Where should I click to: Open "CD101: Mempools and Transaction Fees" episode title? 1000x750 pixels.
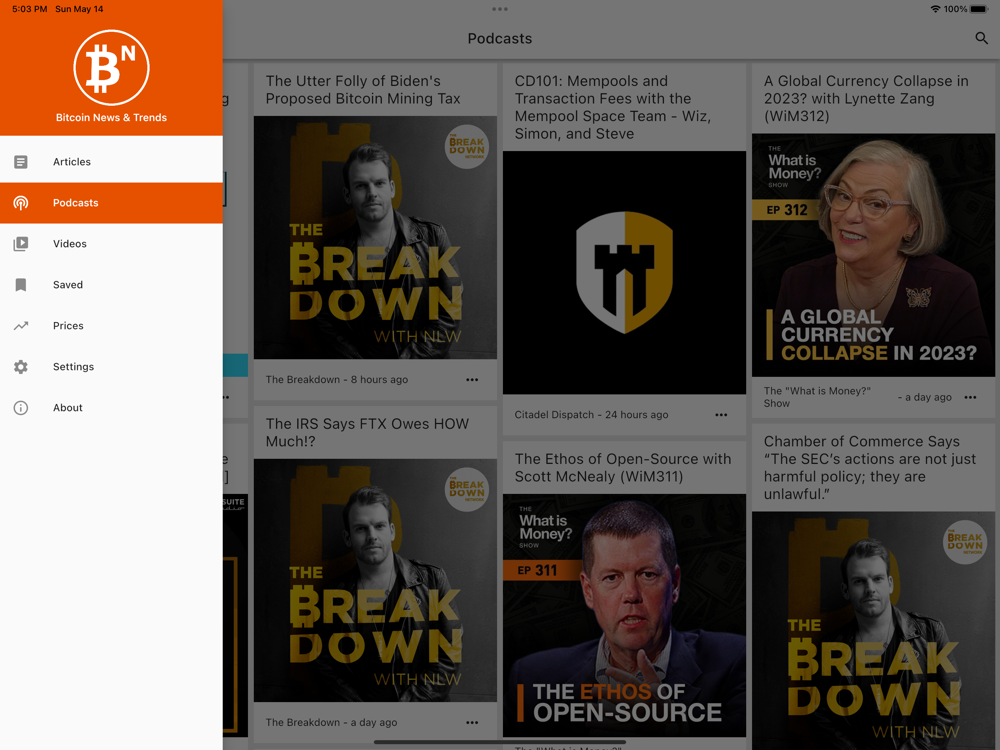pyautogui.click(x=613, y=107)
